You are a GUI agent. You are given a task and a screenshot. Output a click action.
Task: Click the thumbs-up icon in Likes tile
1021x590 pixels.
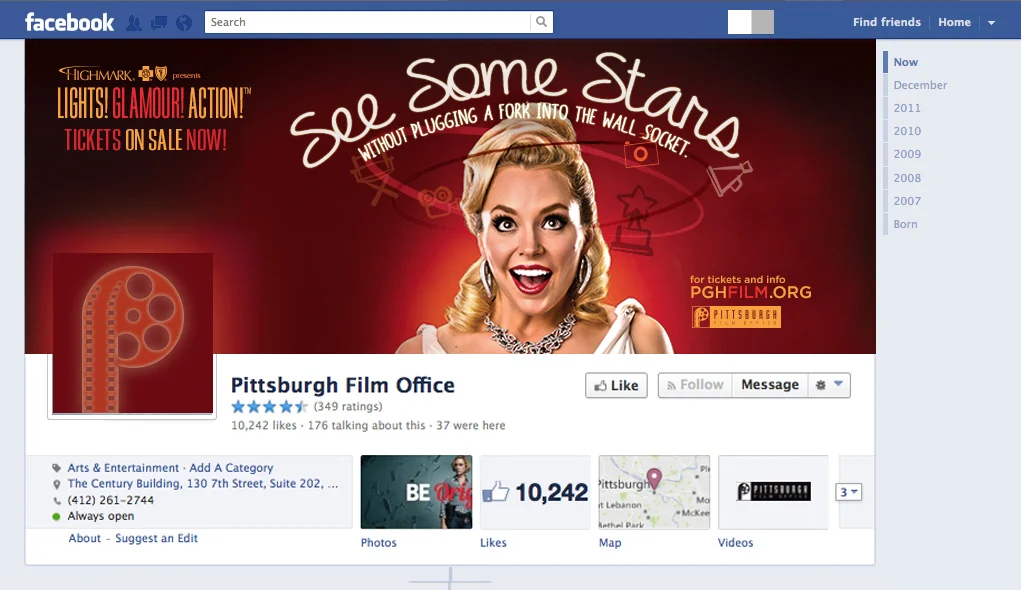click(x=496, y=492)
